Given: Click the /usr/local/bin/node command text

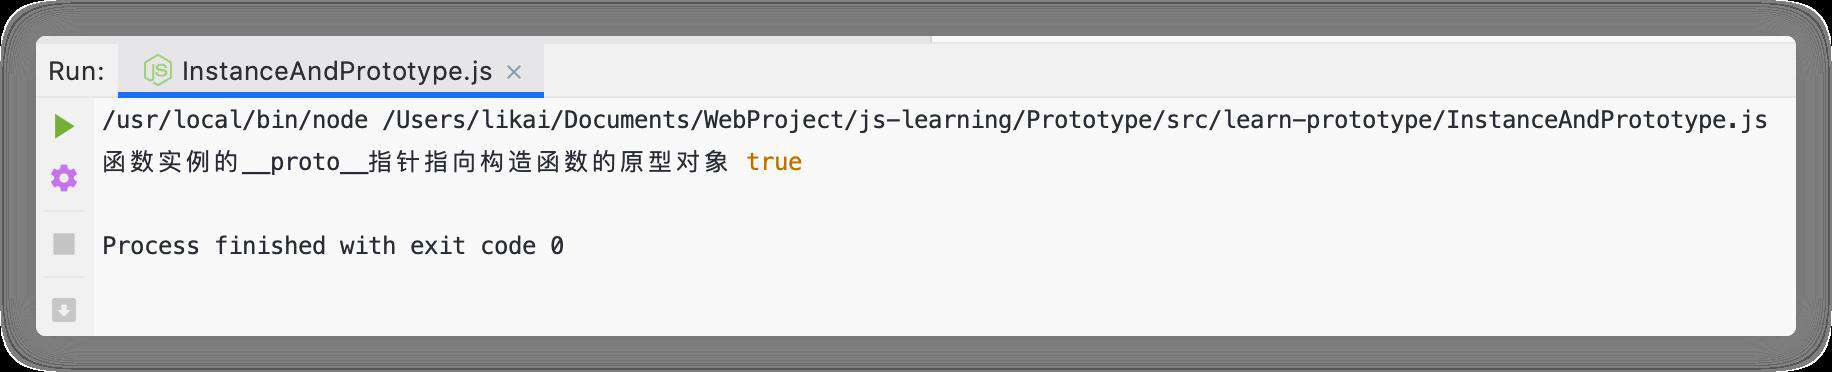Looking at the screenshot, I should coord(235,120).
